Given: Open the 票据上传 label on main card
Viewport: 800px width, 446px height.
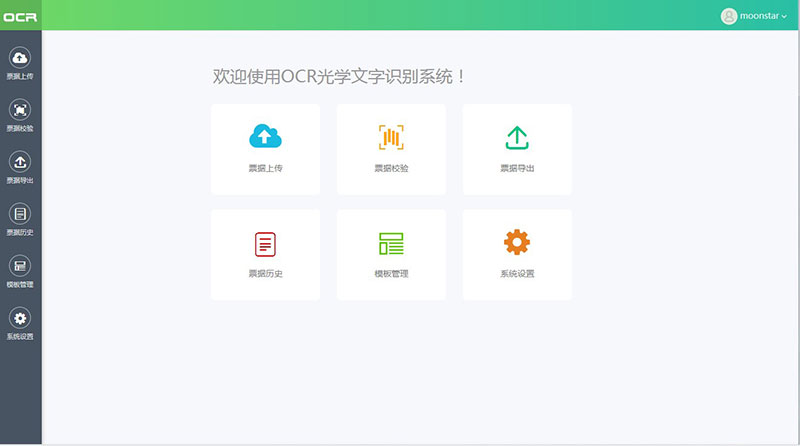Looking at the screenshot, I should [x=265, y=168].
